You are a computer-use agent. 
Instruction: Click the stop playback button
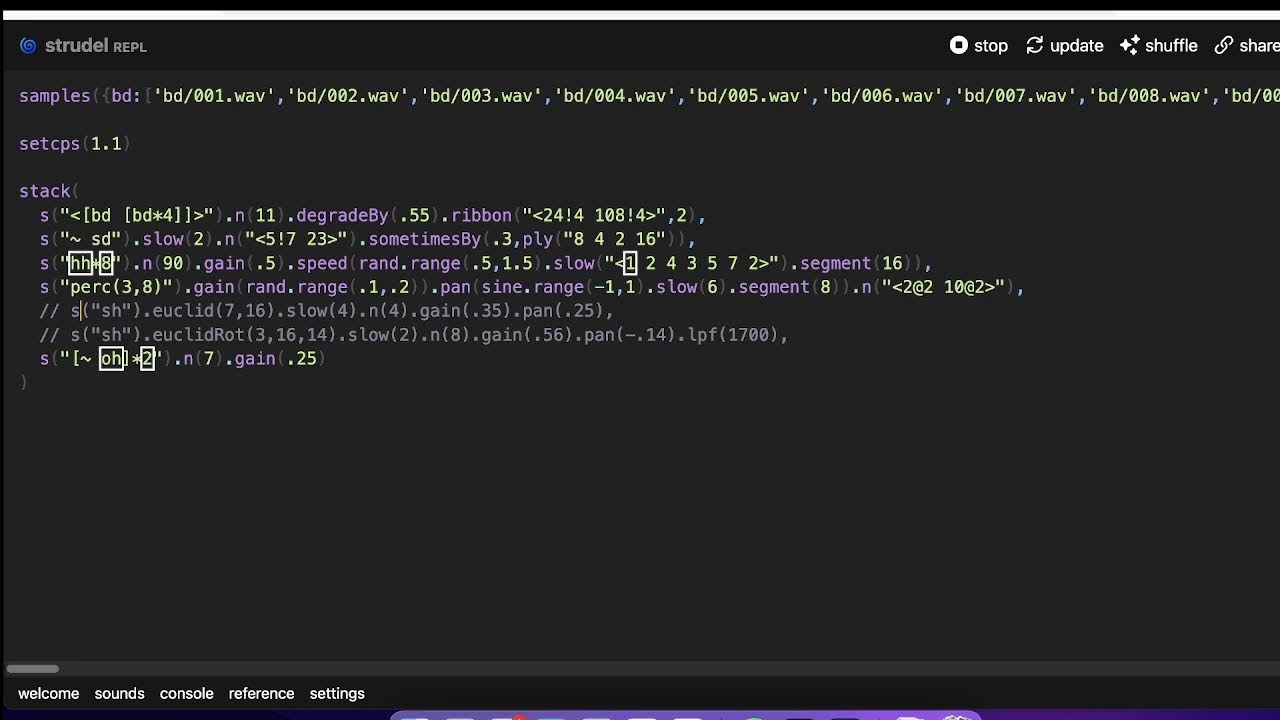coord(979,46)
